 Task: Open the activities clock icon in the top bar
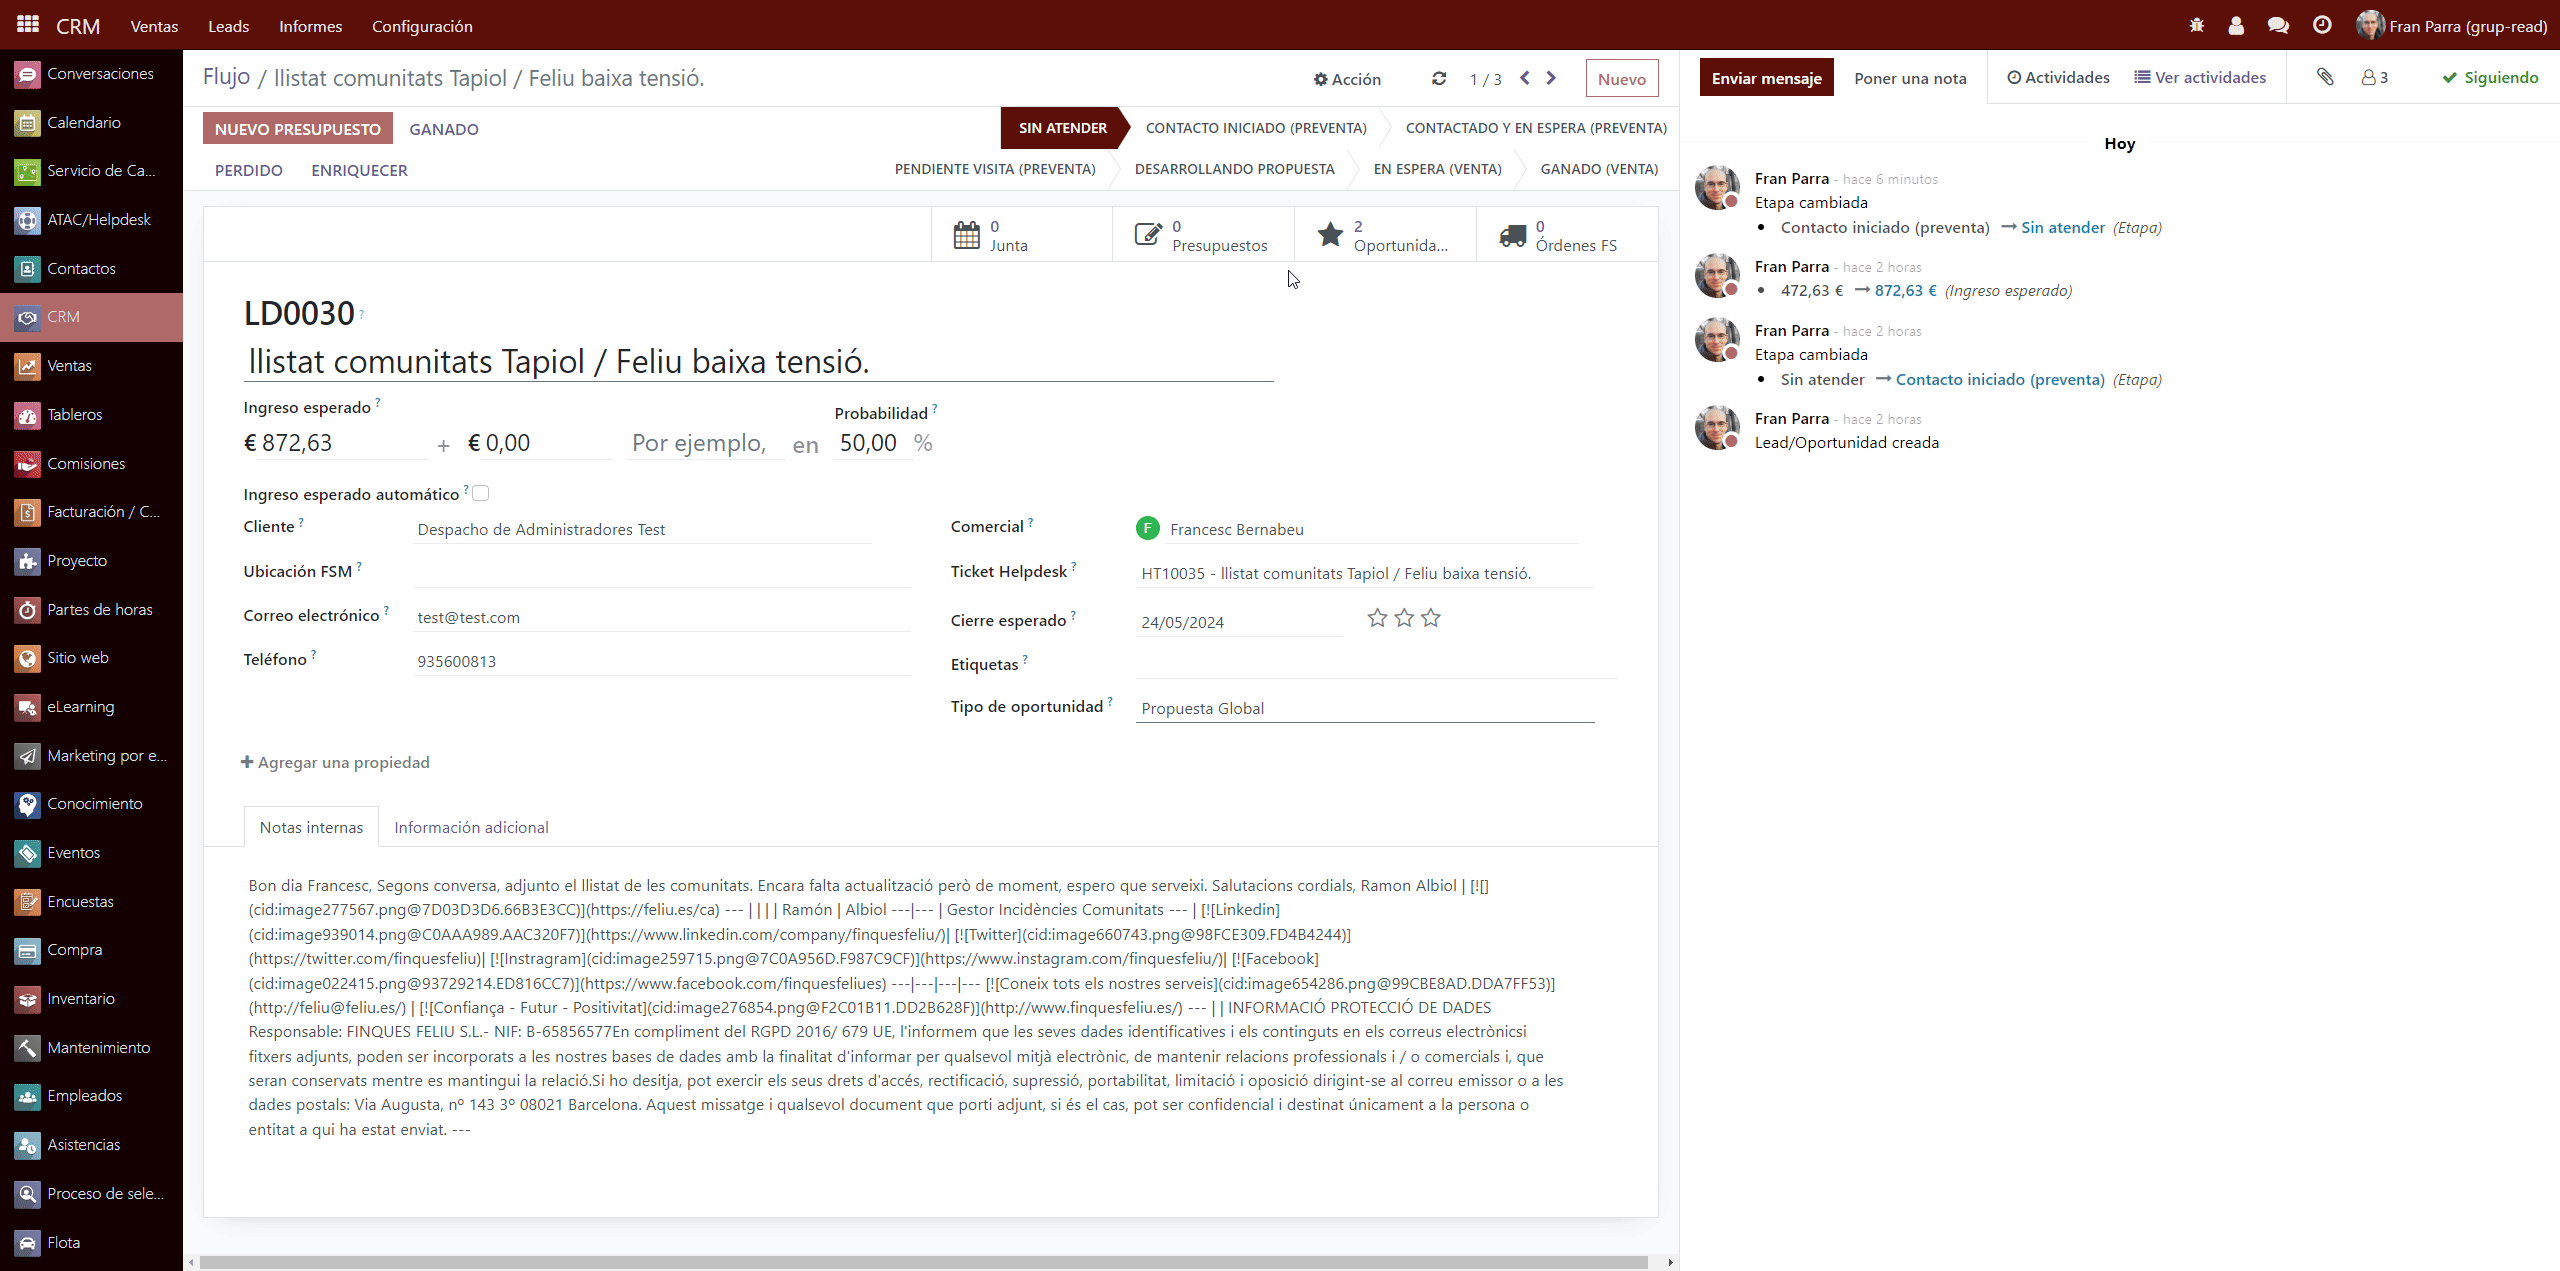coord(2322,26)
